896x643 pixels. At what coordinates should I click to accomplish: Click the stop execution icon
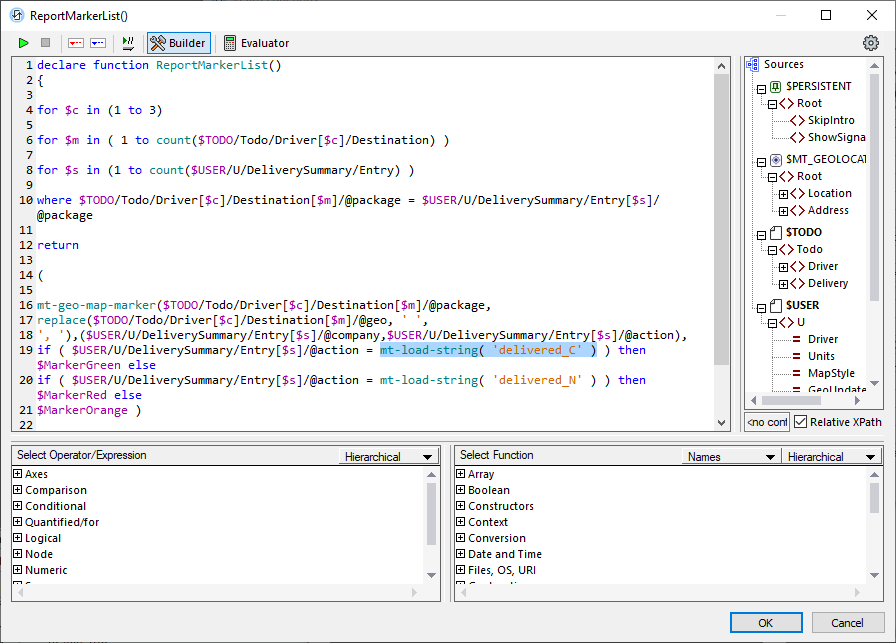pyautogui.click(x=44, y=43)
